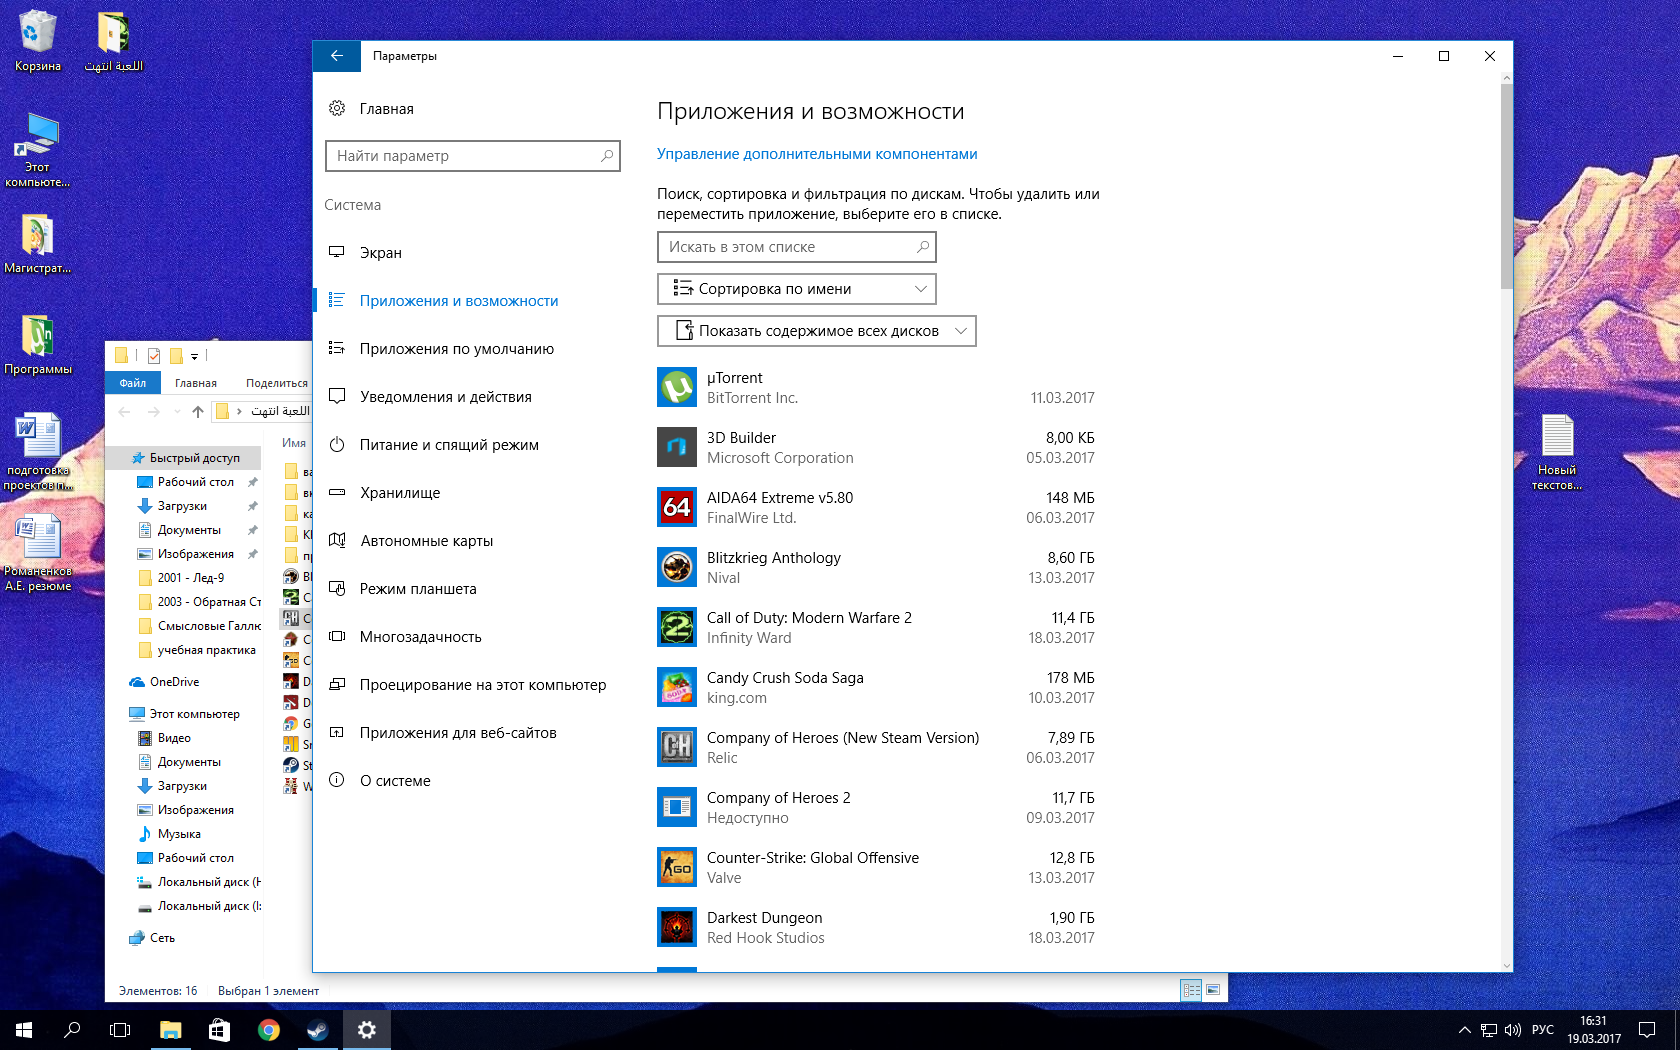Switch input language РУС indicator
The width and height of the screenshot is (1680, 1050).
[x=1543, y=1030]
